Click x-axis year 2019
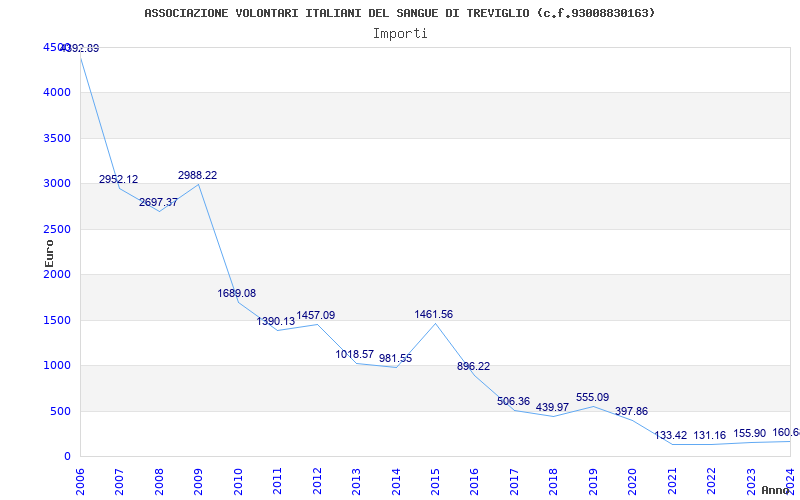This screenshot has width=800, height=500. click(593, 482)
